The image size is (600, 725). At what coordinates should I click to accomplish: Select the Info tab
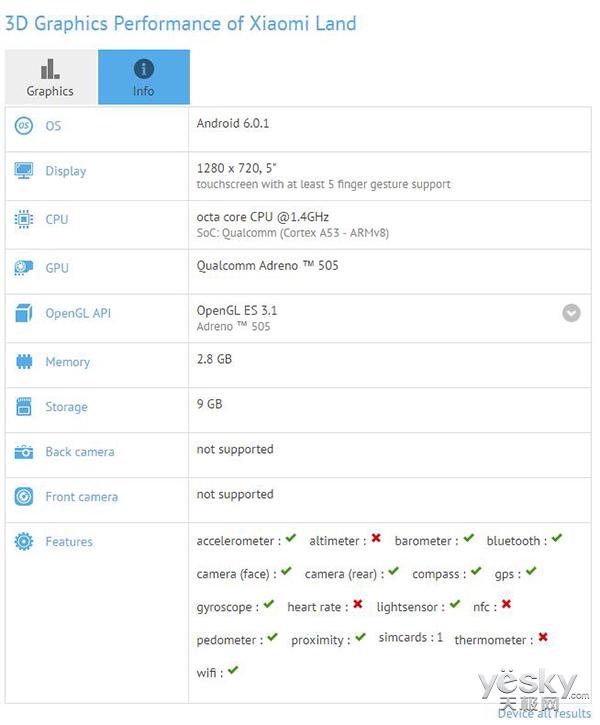click(x=144, y=77)
